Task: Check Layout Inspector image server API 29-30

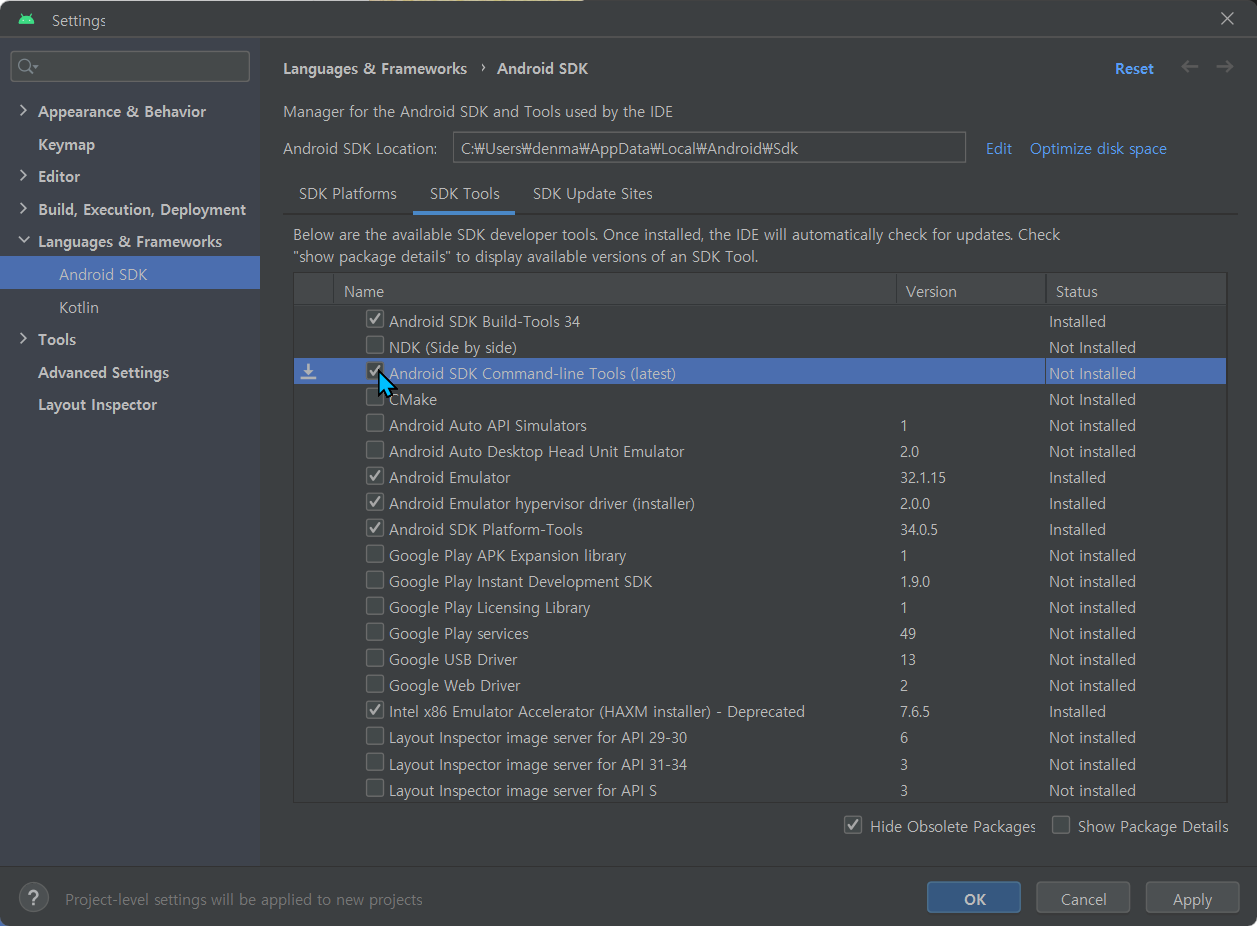Action: [375, 736]
